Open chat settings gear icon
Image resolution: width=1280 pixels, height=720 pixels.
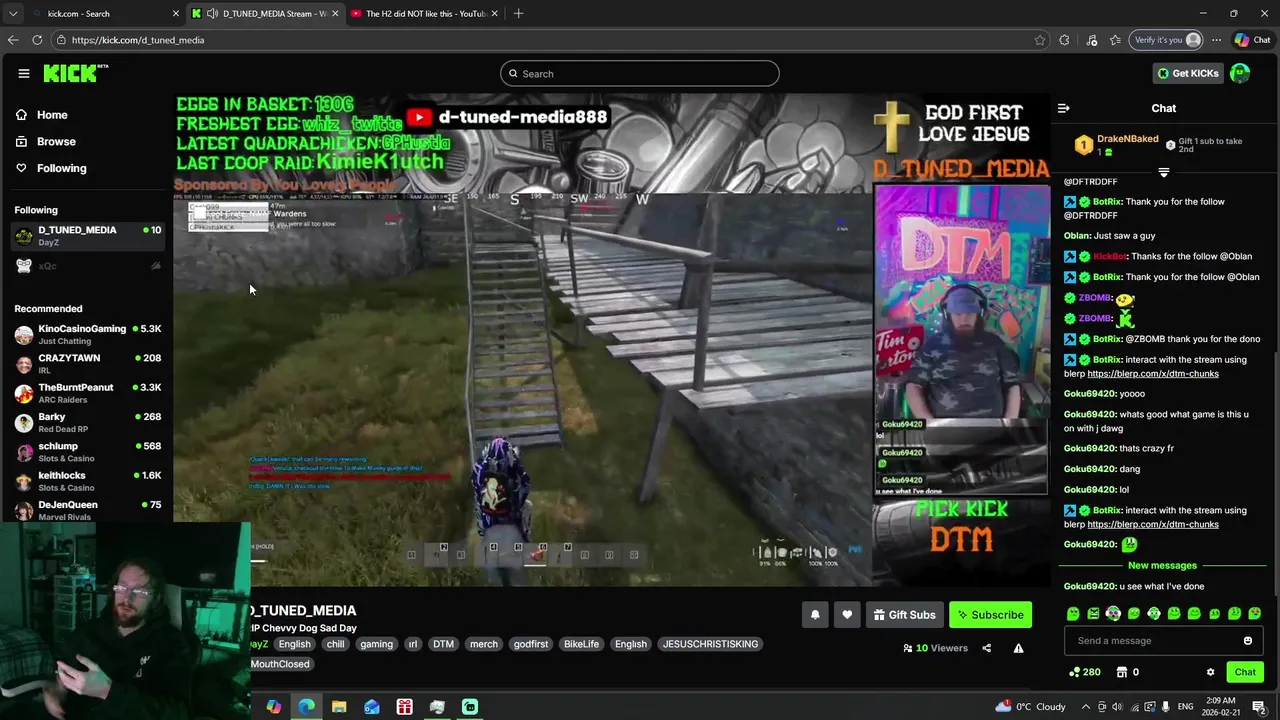point(1210,672)
